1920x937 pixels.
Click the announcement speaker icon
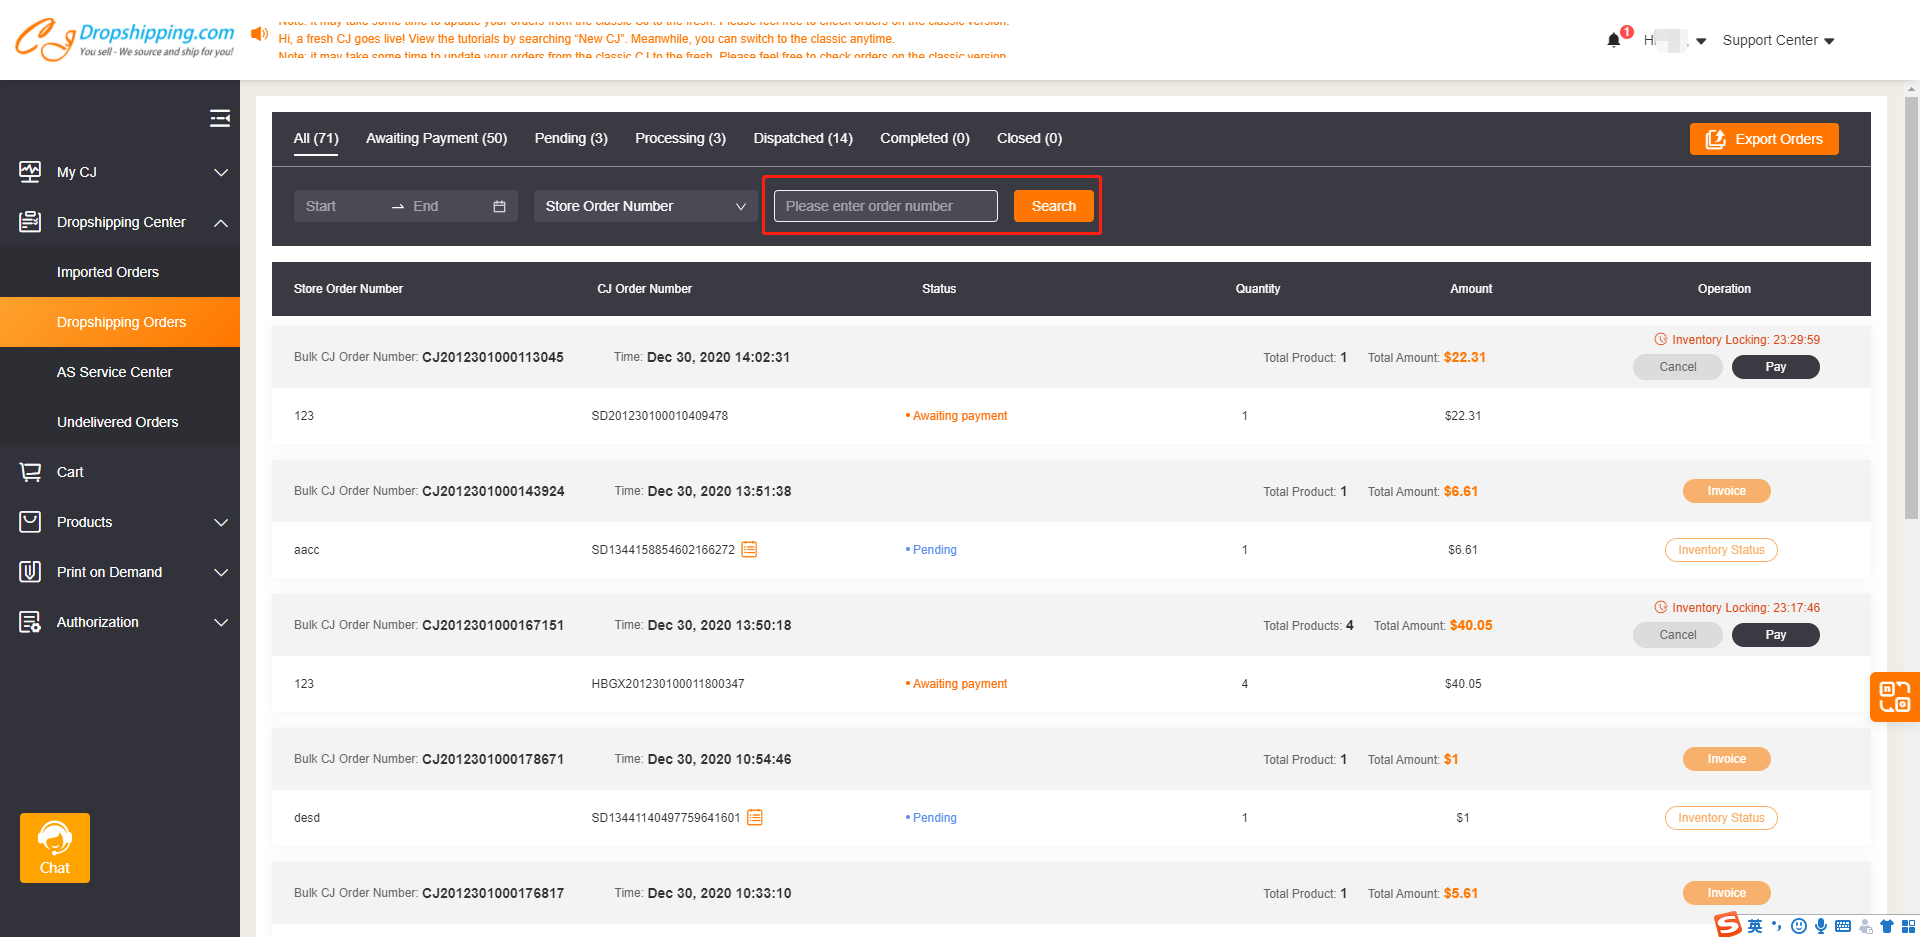coord(259,34)
